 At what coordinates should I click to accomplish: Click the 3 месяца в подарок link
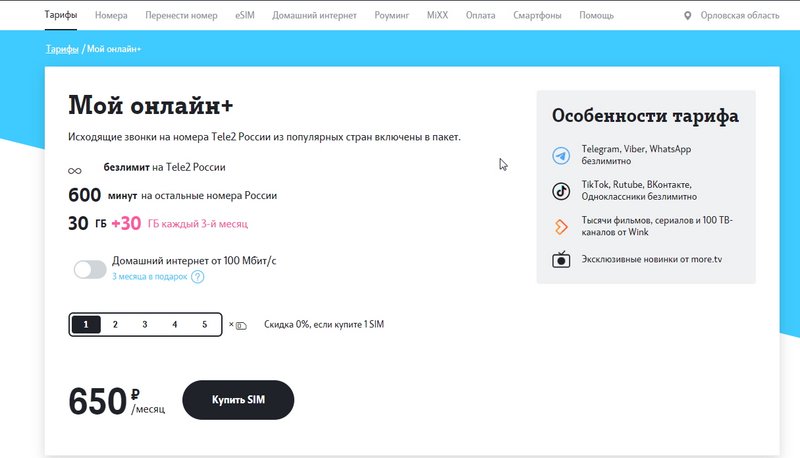[x=149, y=276]
